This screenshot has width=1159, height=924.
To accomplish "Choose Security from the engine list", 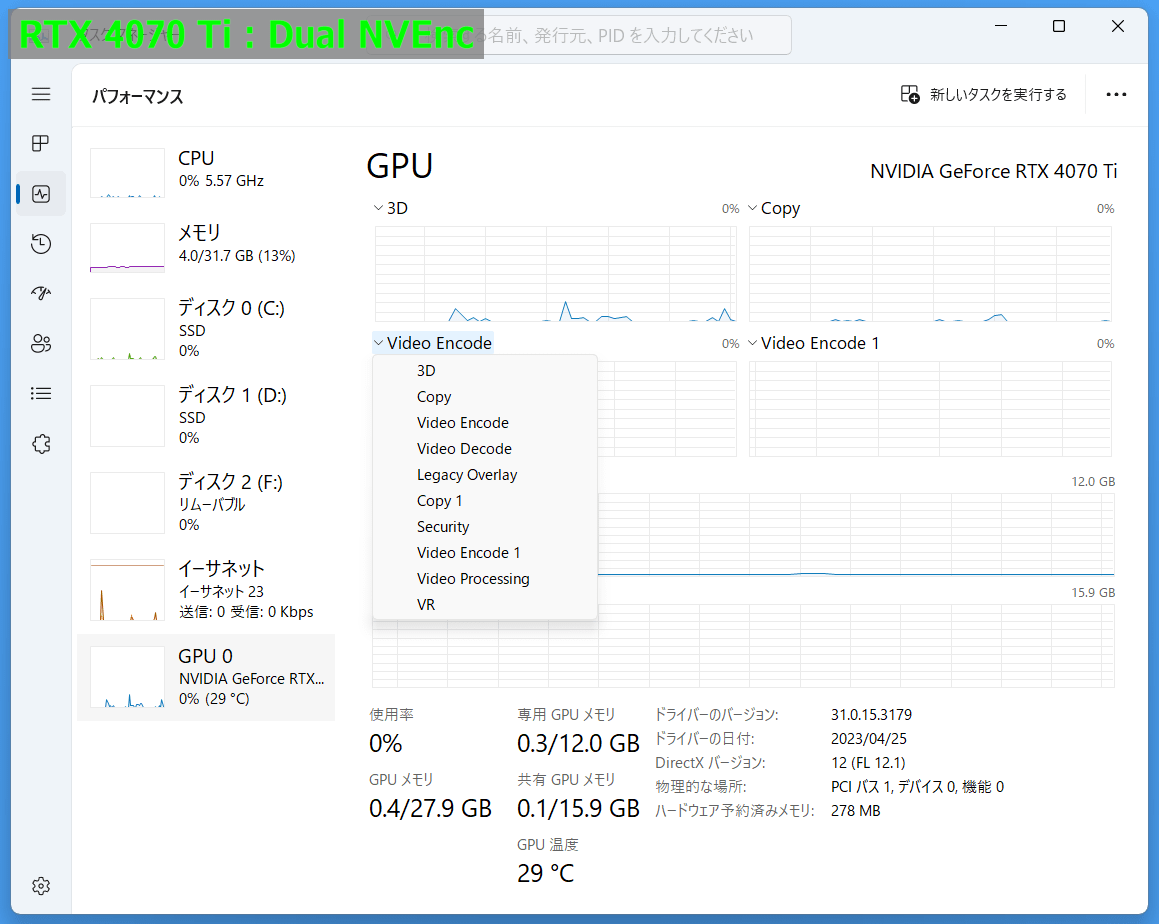I will [x=485, y=527].
